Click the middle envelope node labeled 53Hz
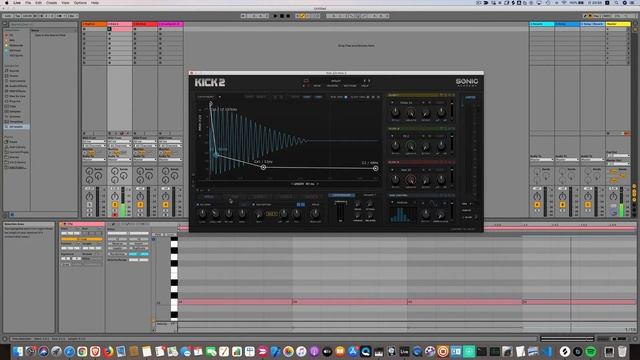Image resolution: width=640 pixels, height=360 pixels. click(263, 167)
